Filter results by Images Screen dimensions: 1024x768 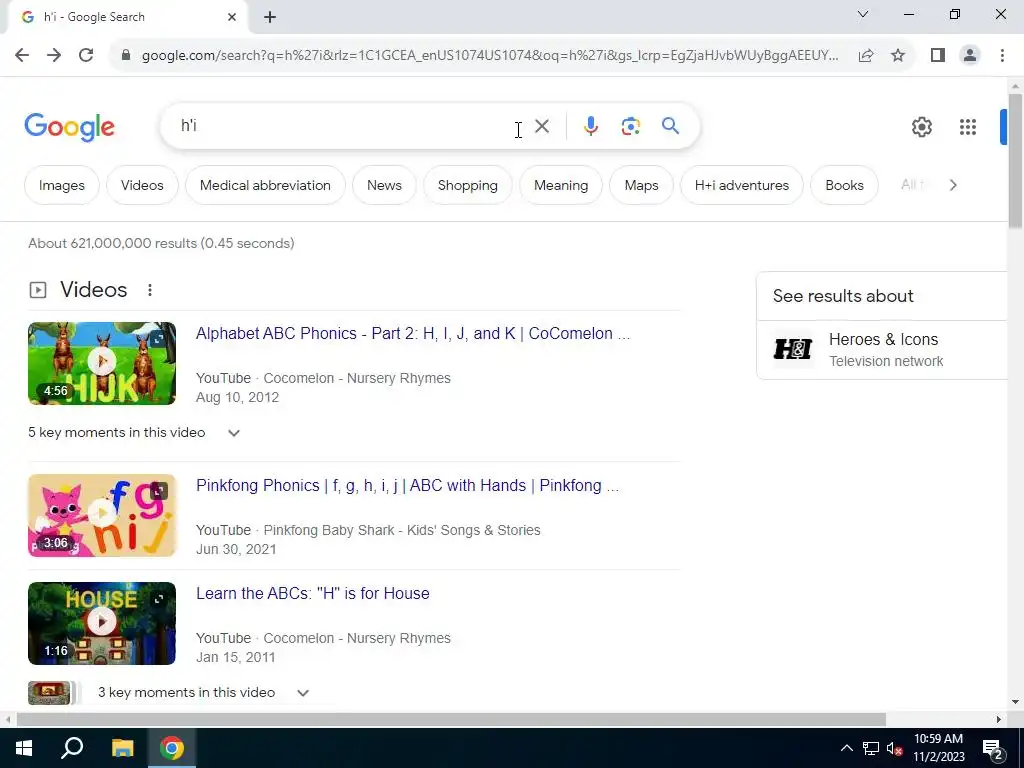61,185
